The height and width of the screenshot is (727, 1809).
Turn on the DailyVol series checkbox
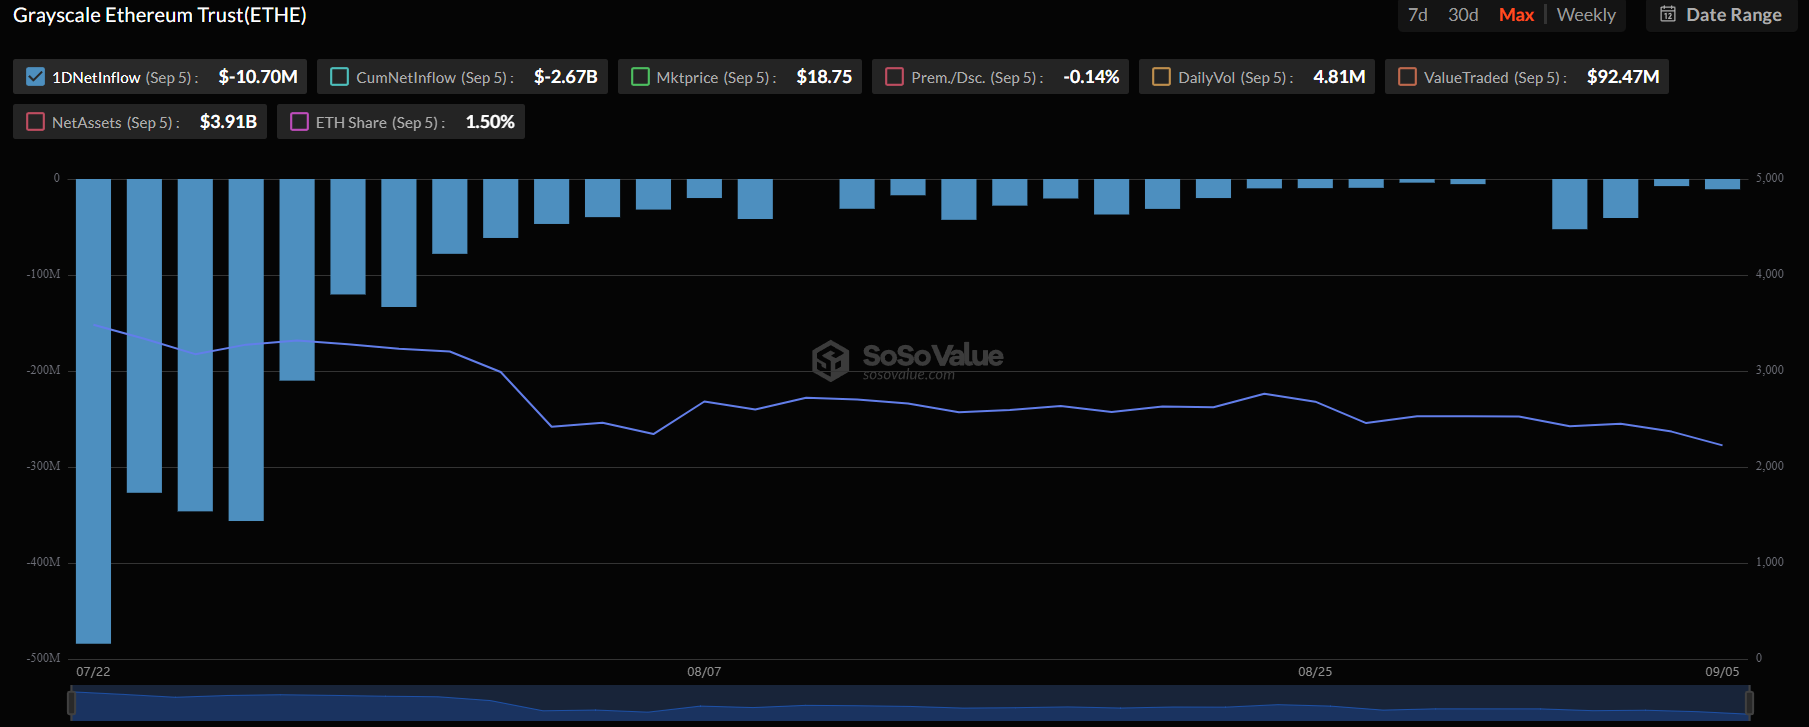1161,77
